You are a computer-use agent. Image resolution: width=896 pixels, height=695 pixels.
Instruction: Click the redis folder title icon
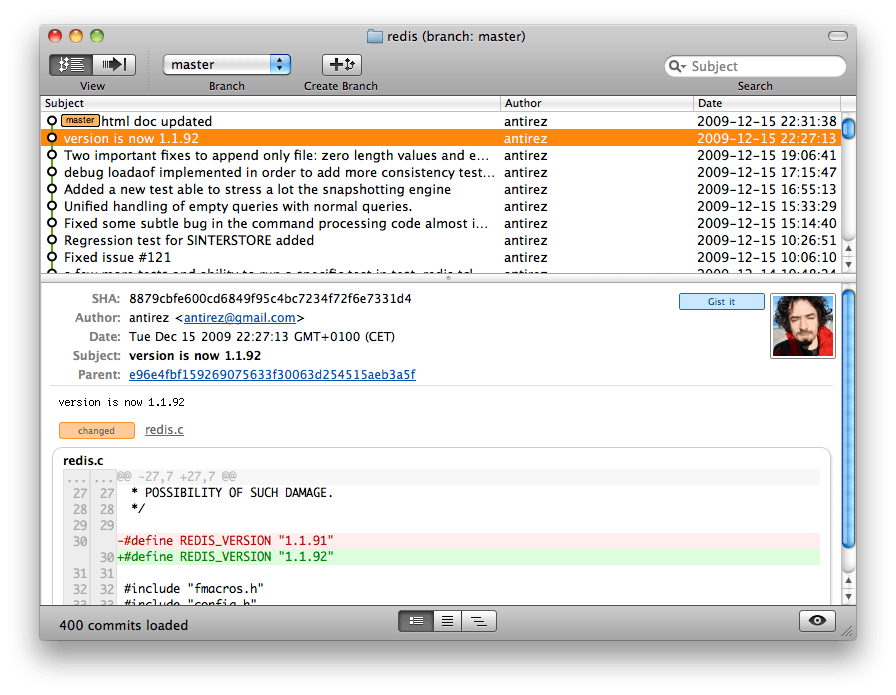point(375,37)
